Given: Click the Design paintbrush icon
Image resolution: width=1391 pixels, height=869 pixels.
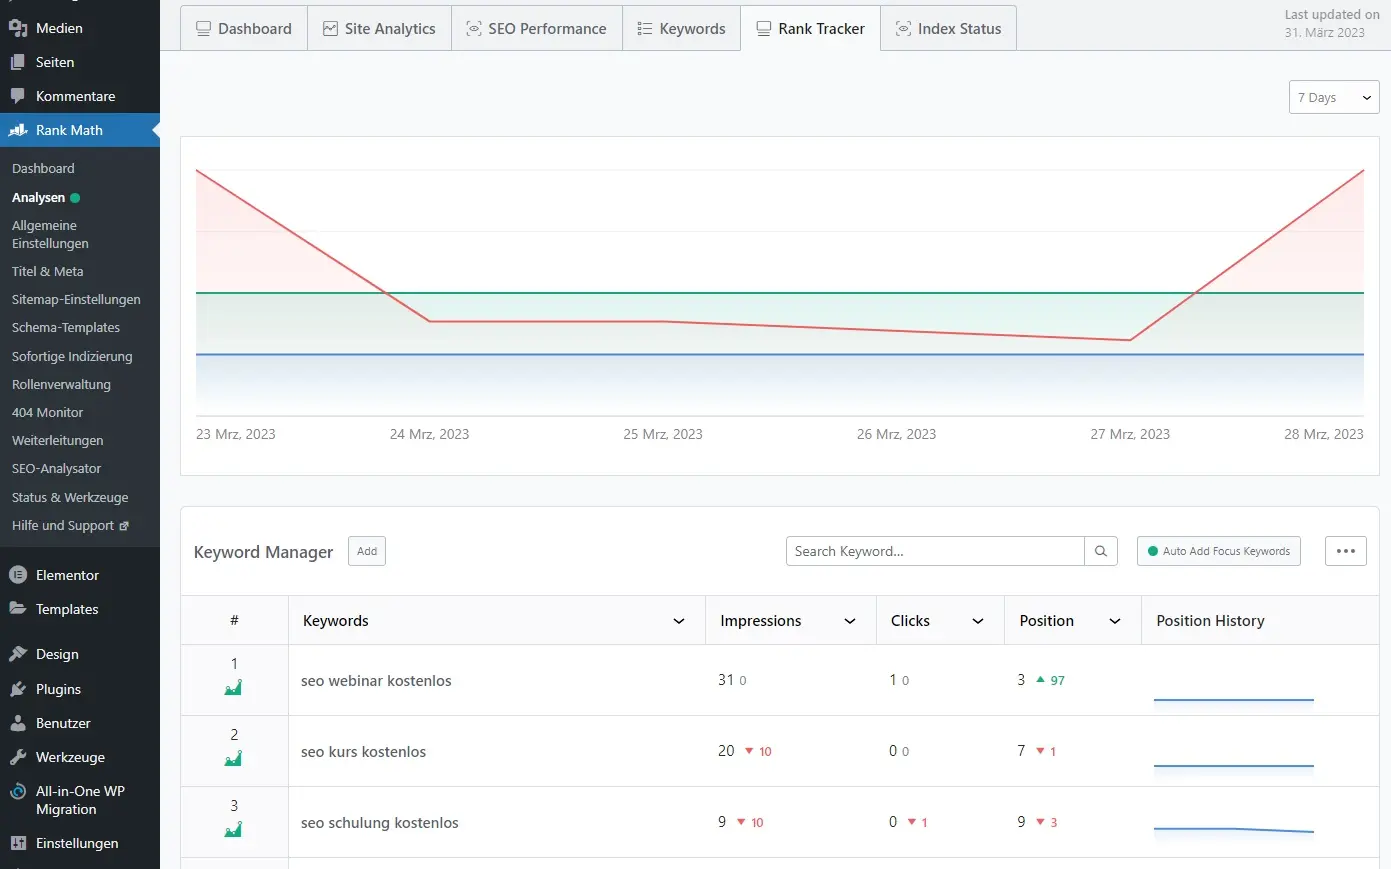Looking at the screenshot, I should [18, 654].
